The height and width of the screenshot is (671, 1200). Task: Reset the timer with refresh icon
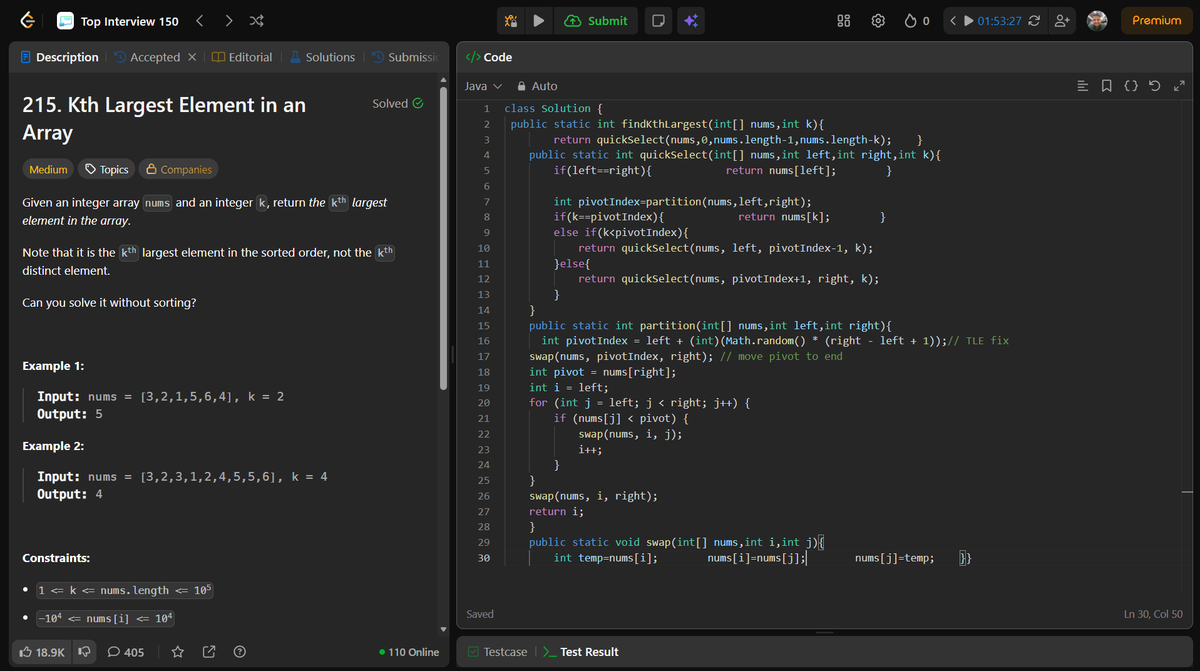(1036, 21)
